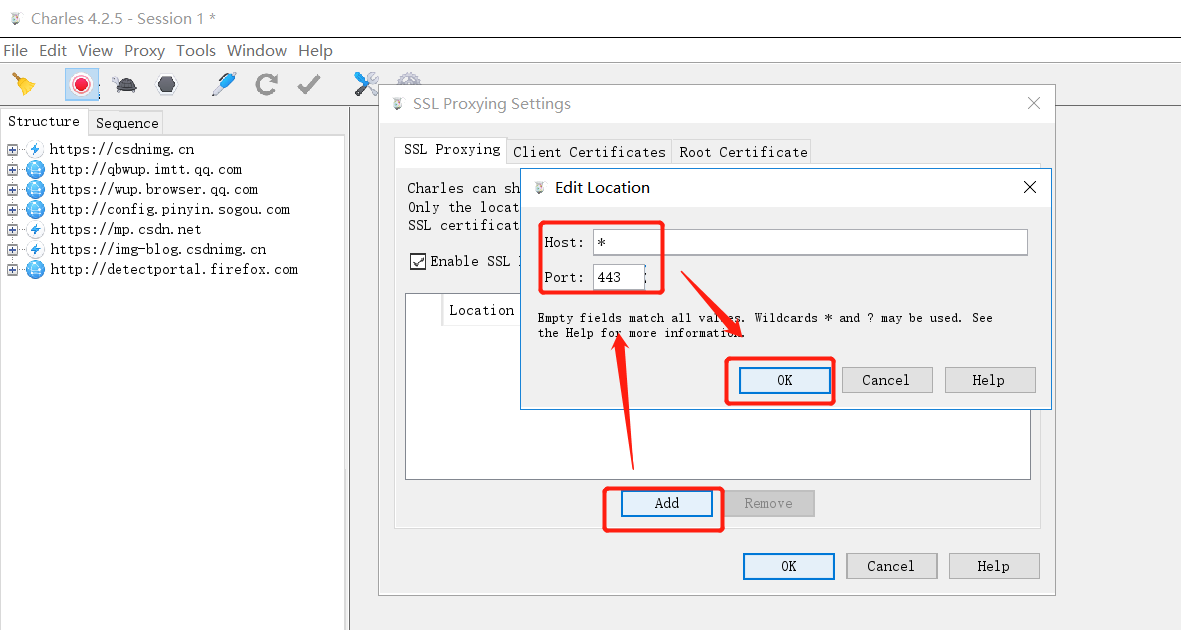The width and height of the screenshot is (1181, 630).
Task: Select lightning icon beside https://csdnimg.cn
Action: [x=35, y=149]
